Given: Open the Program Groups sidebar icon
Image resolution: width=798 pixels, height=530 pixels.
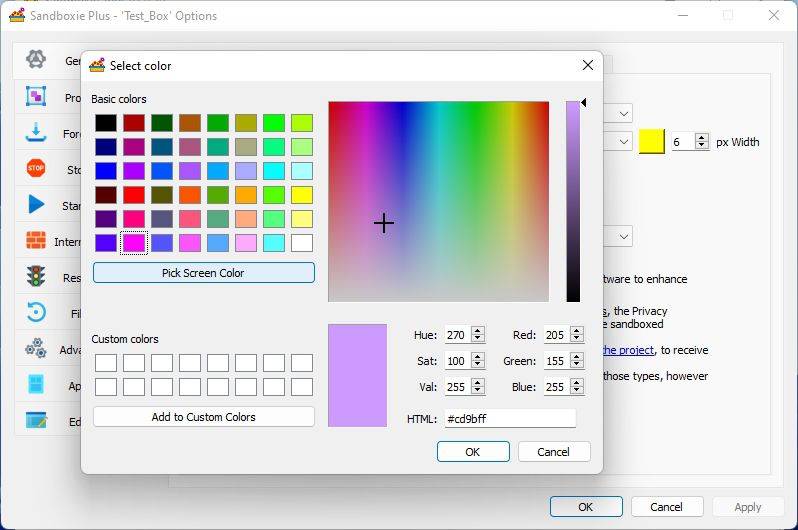Looking at the screenshot, I should (36, 96).
